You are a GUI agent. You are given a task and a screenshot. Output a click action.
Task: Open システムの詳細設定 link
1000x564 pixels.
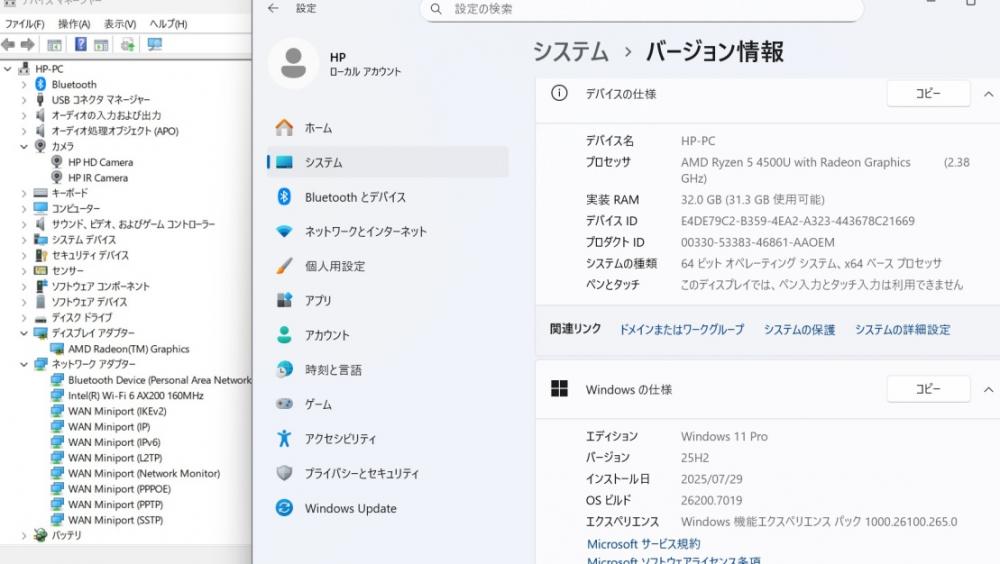pos(902,330)
